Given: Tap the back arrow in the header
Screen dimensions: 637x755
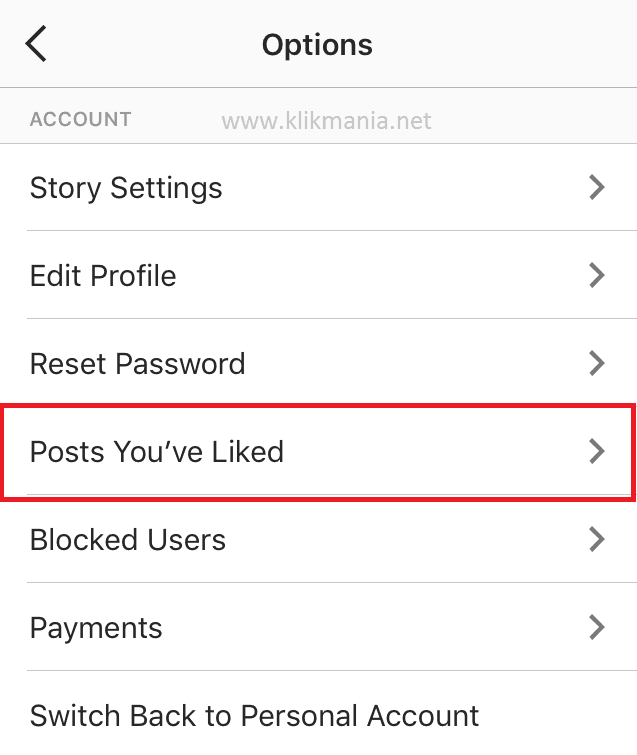Looking at the screenshot, I should pyautogui.click(x=37, y=44).
